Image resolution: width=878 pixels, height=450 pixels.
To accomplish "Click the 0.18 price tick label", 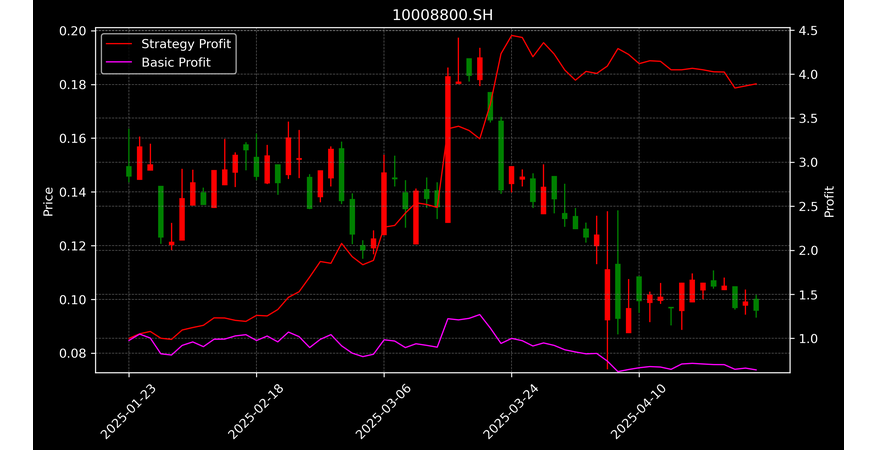I will 73,85.
